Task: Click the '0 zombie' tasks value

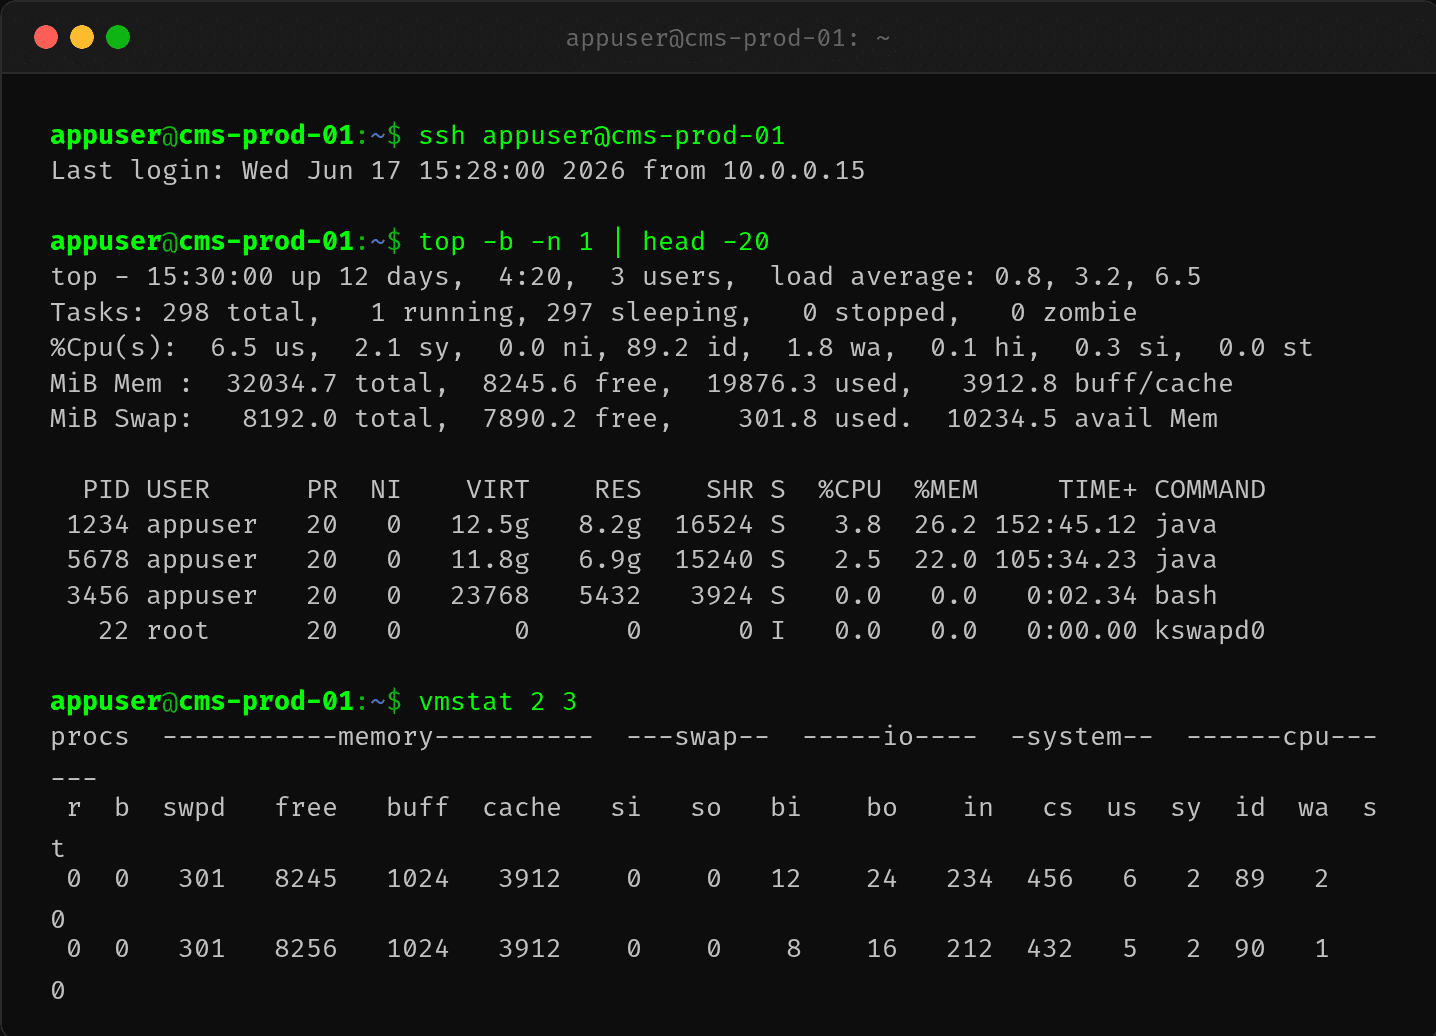Action: click(x=1074, y=312)
